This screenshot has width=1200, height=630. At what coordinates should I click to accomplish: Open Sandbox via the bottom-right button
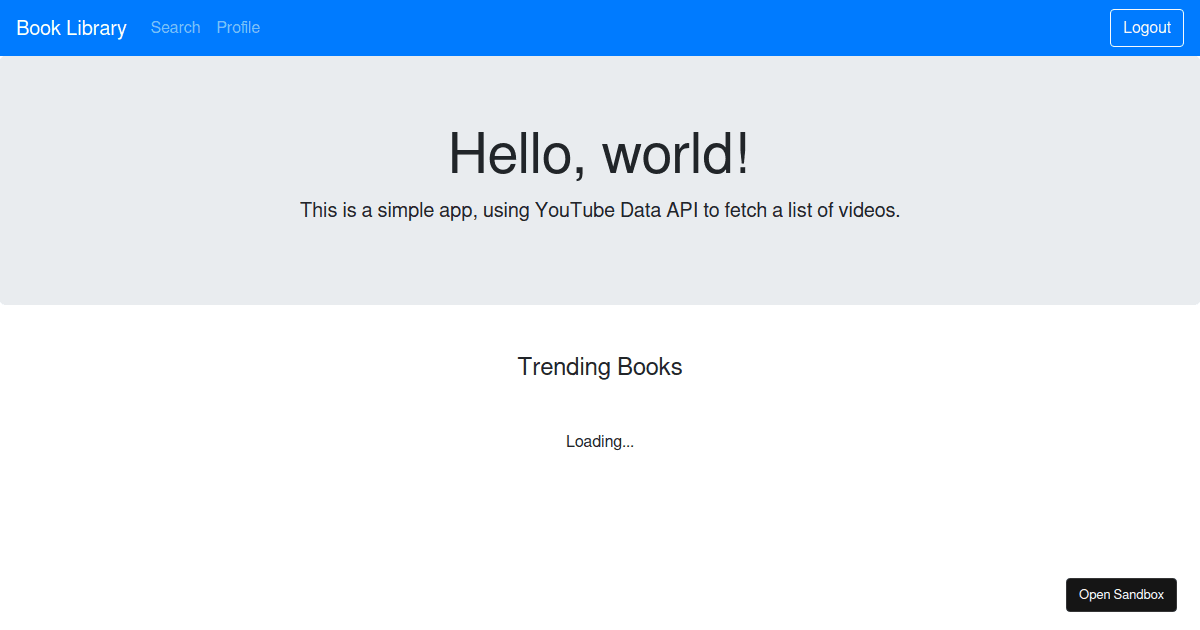click(1121, 594)
